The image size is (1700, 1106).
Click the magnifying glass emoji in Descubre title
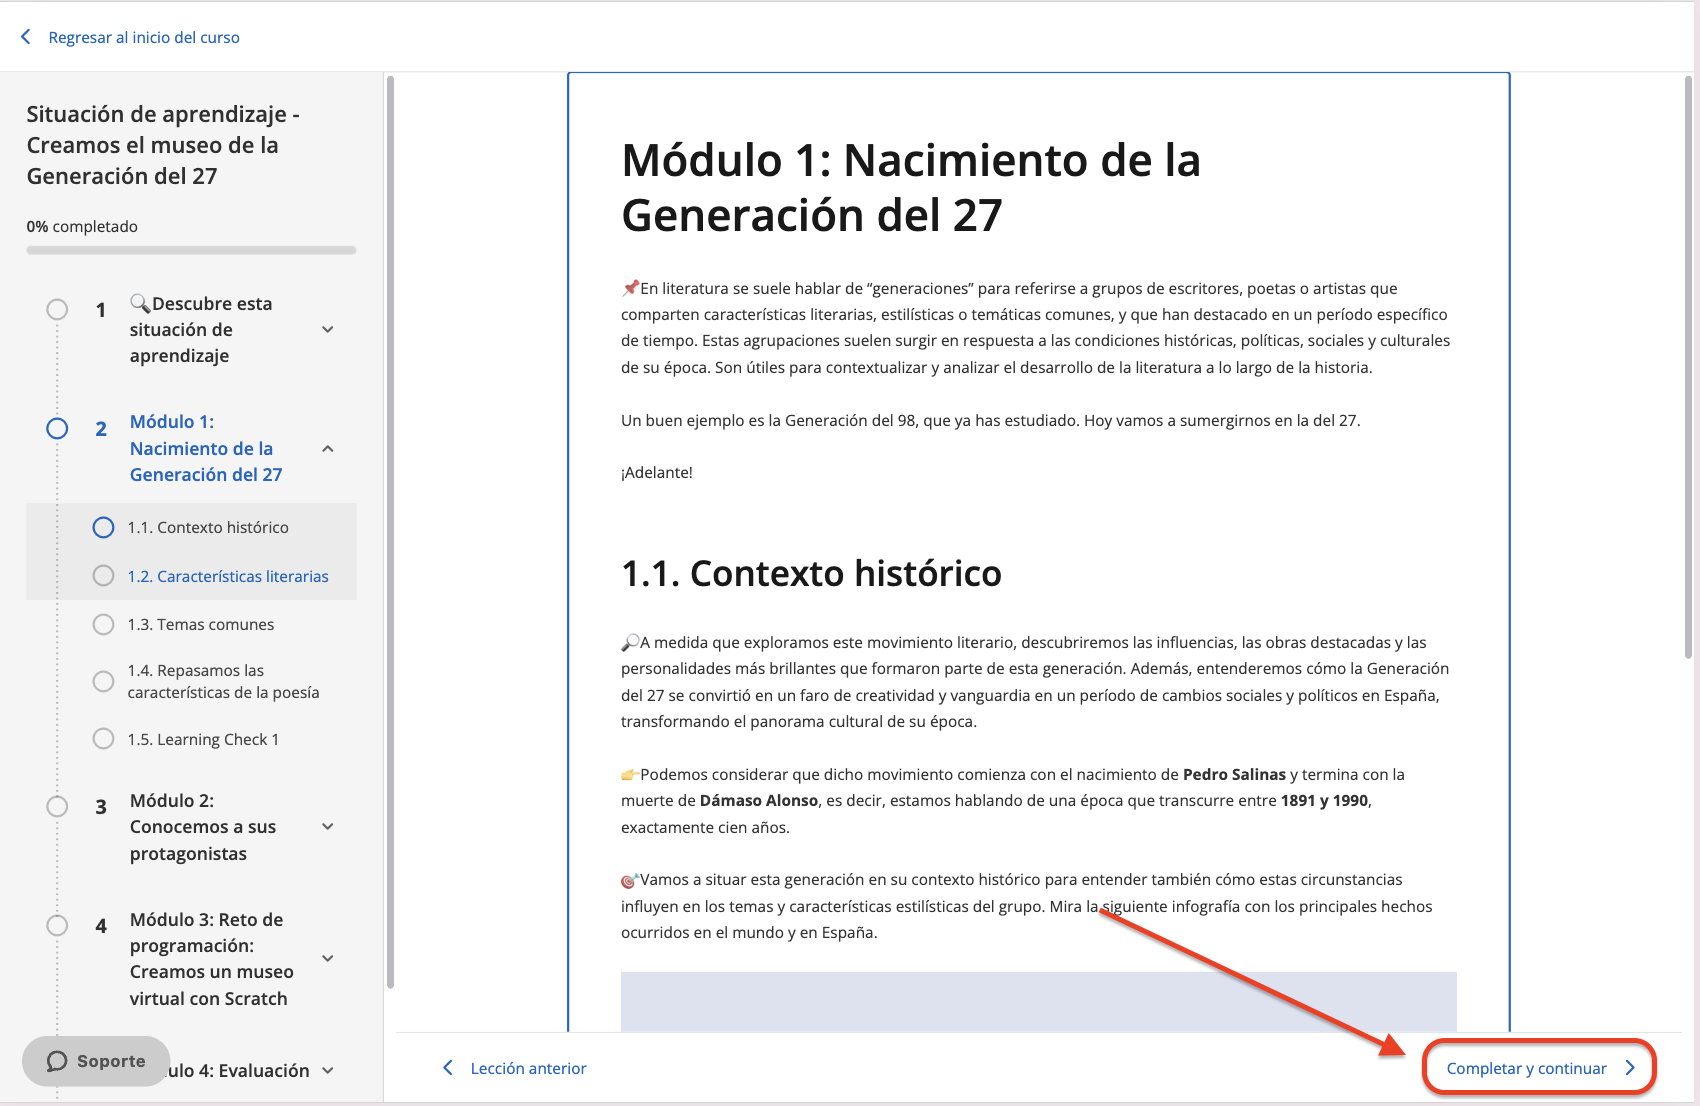tap(140, 303)
